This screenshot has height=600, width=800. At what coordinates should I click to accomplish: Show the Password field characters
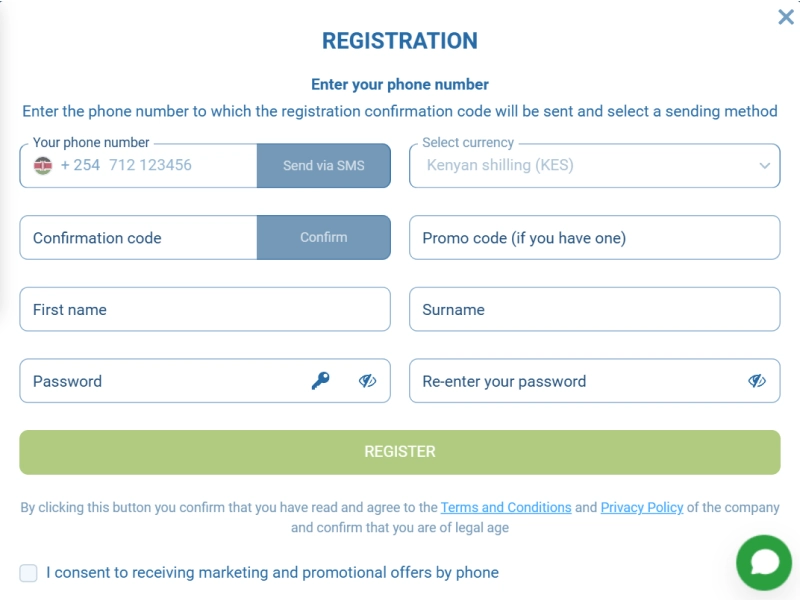[x=370, y=381]
